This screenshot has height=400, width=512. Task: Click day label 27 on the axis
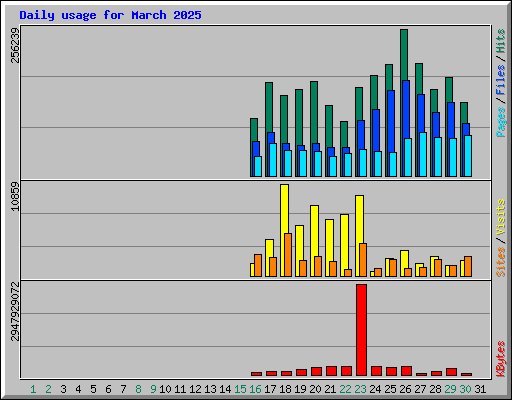[x=420, y=389]
